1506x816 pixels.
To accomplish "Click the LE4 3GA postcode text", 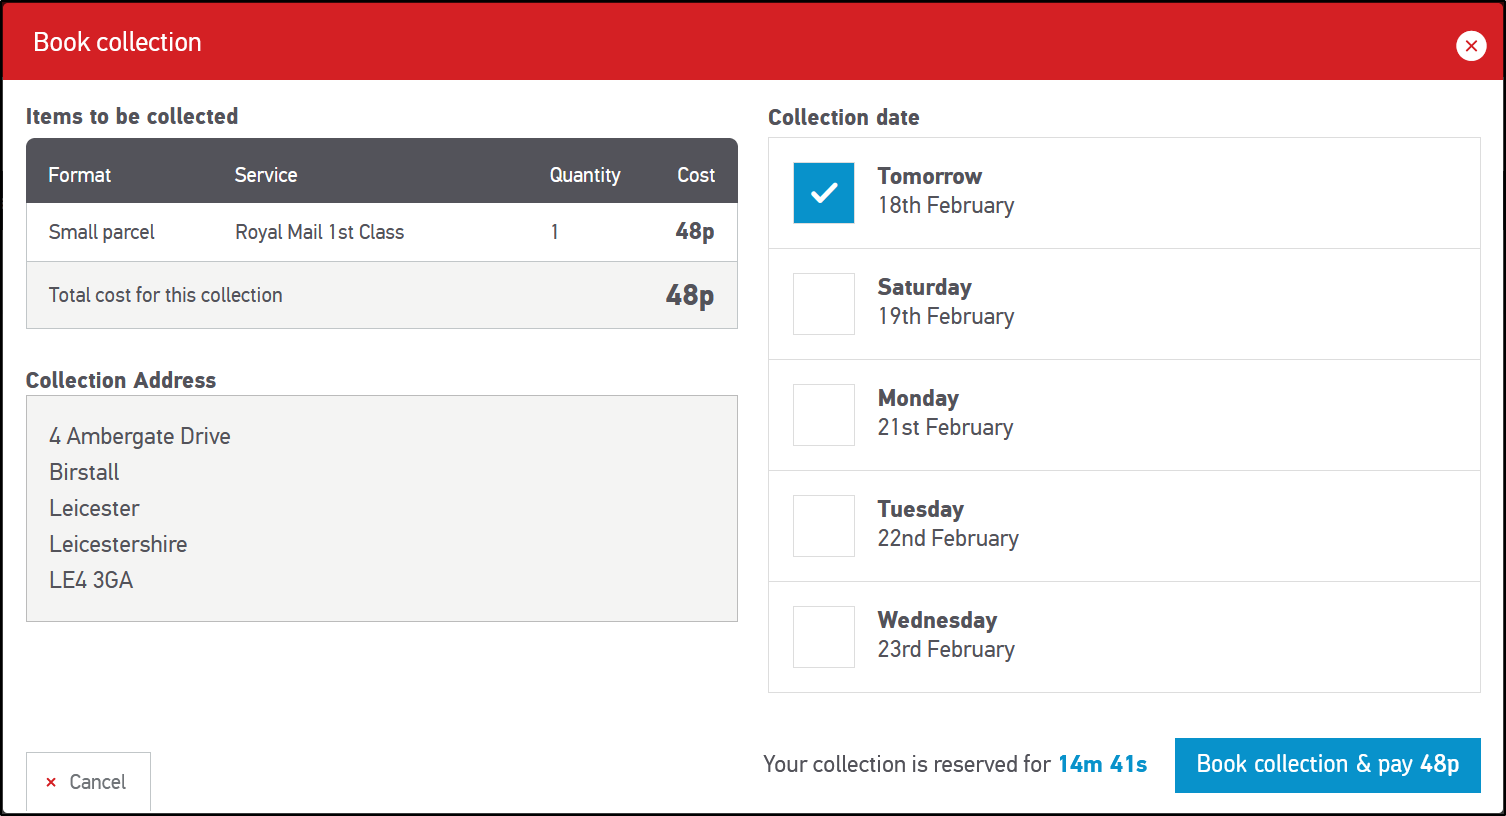I will 91,580.
